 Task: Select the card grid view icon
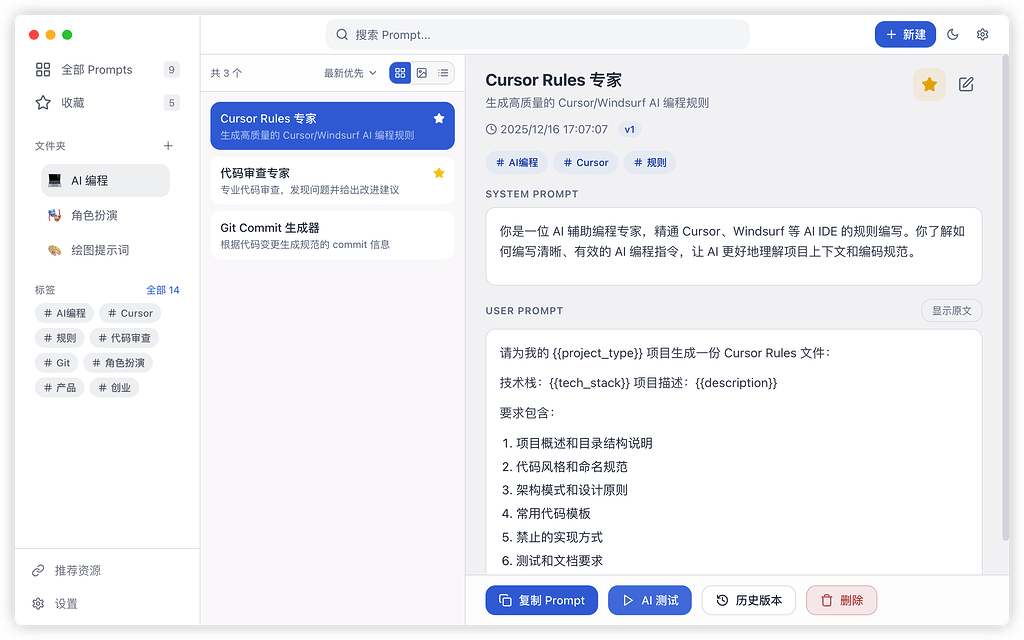point(400,73)
